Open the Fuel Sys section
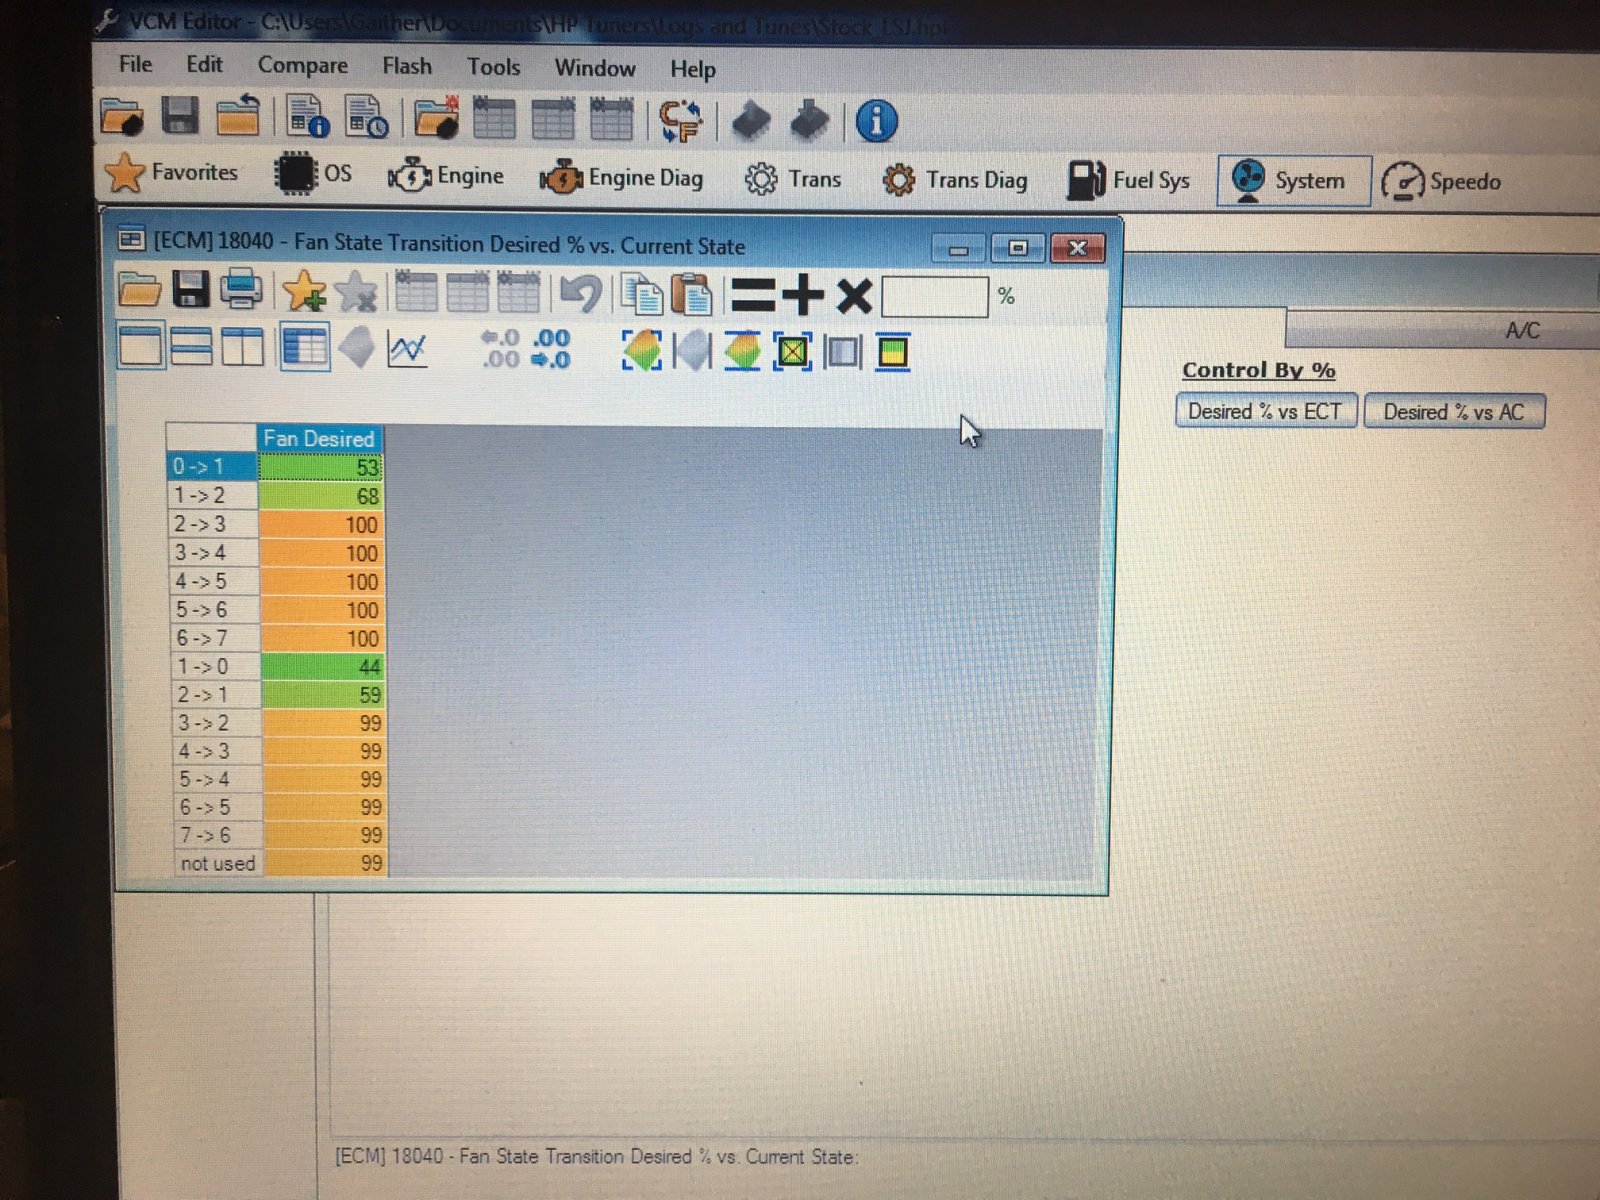The image size is (1600, 1200). pyautogui.click(x=1129, y=180)
